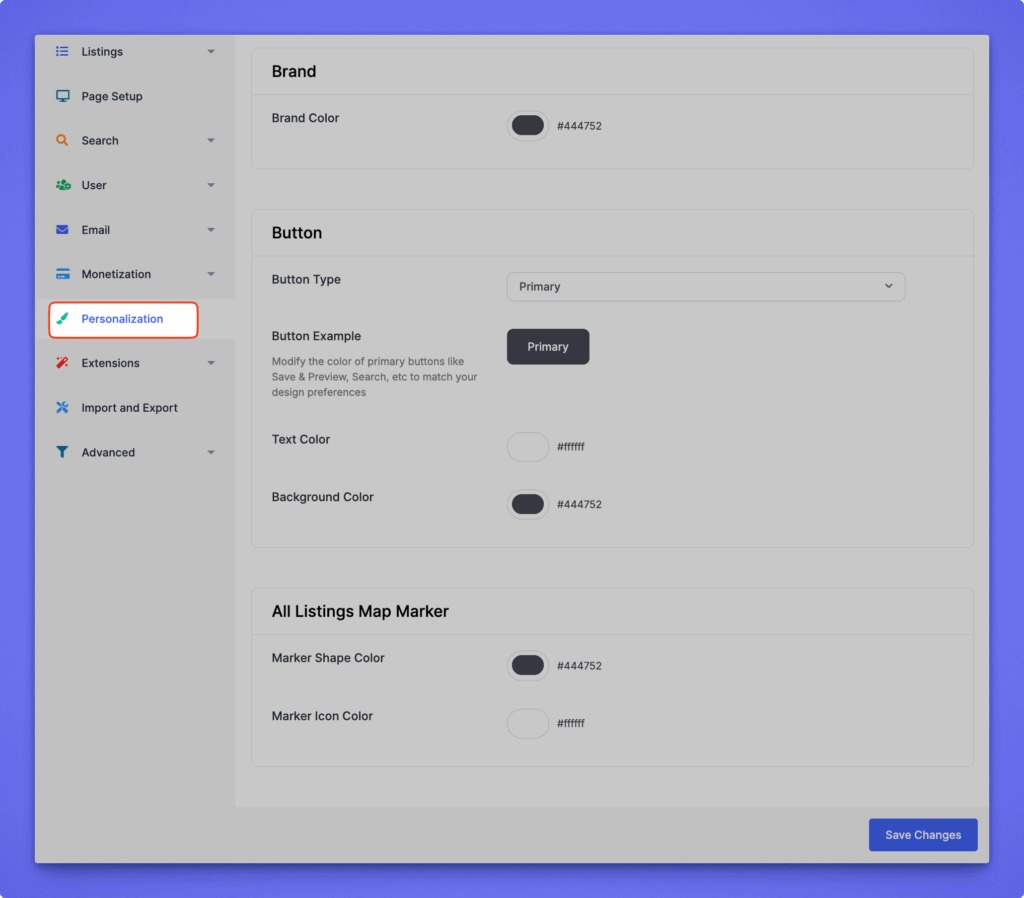Click the Search magnifier icon in sidebar
The width and height of the screenshot is (1024, 898).
point(62,141)
